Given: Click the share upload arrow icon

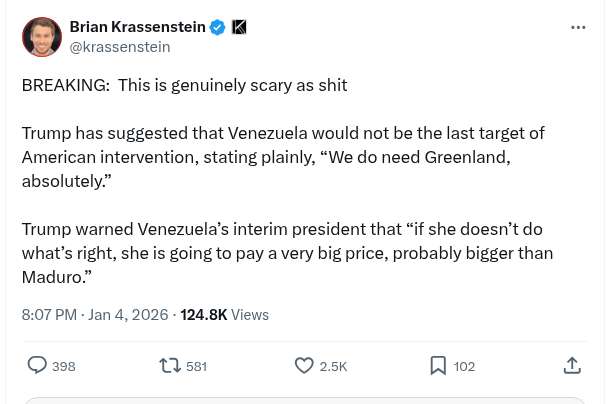Looking at the screenshot, I should 572,366.
